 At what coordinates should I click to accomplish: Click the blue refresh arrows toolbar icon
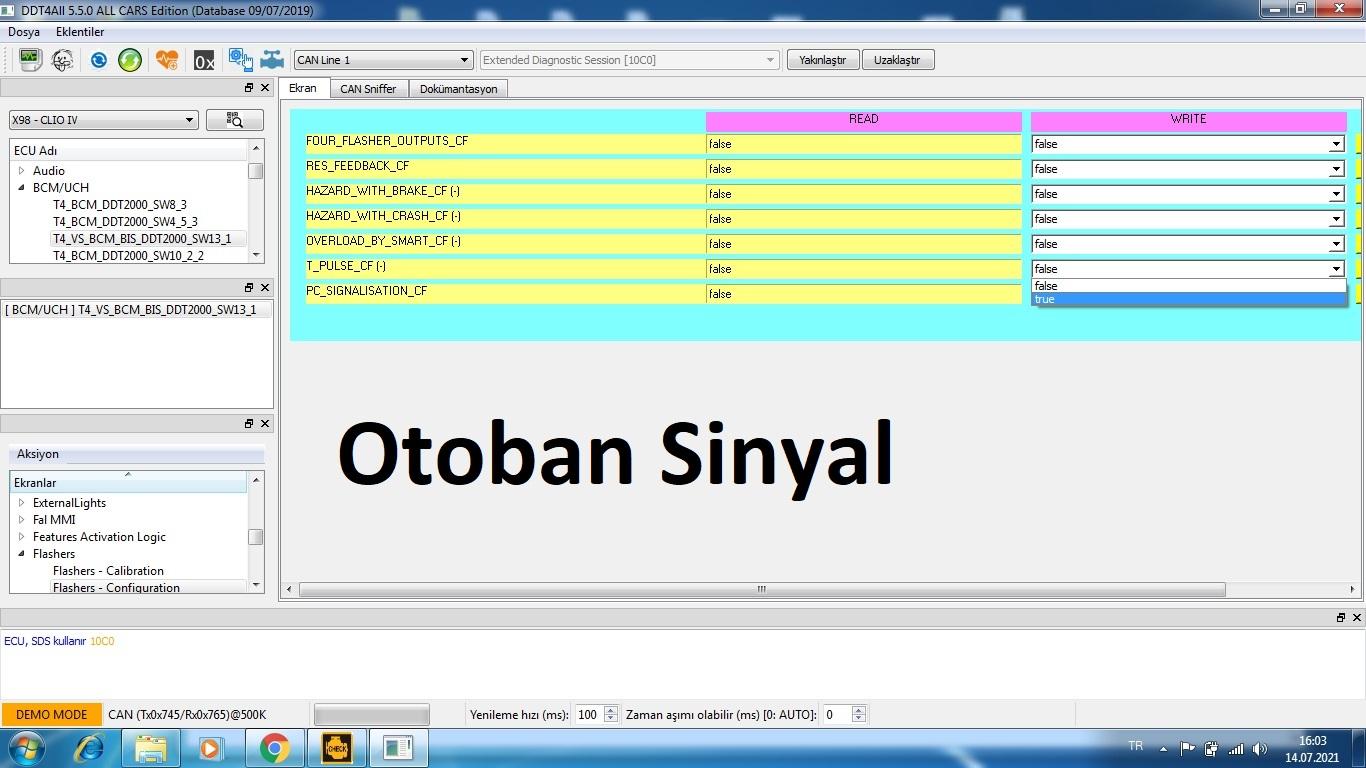click(98, 60)
